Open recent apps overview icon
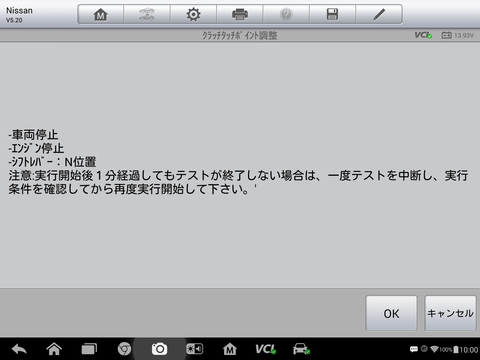480x360 pixels. pyautogui.click(x=89, y=349)
